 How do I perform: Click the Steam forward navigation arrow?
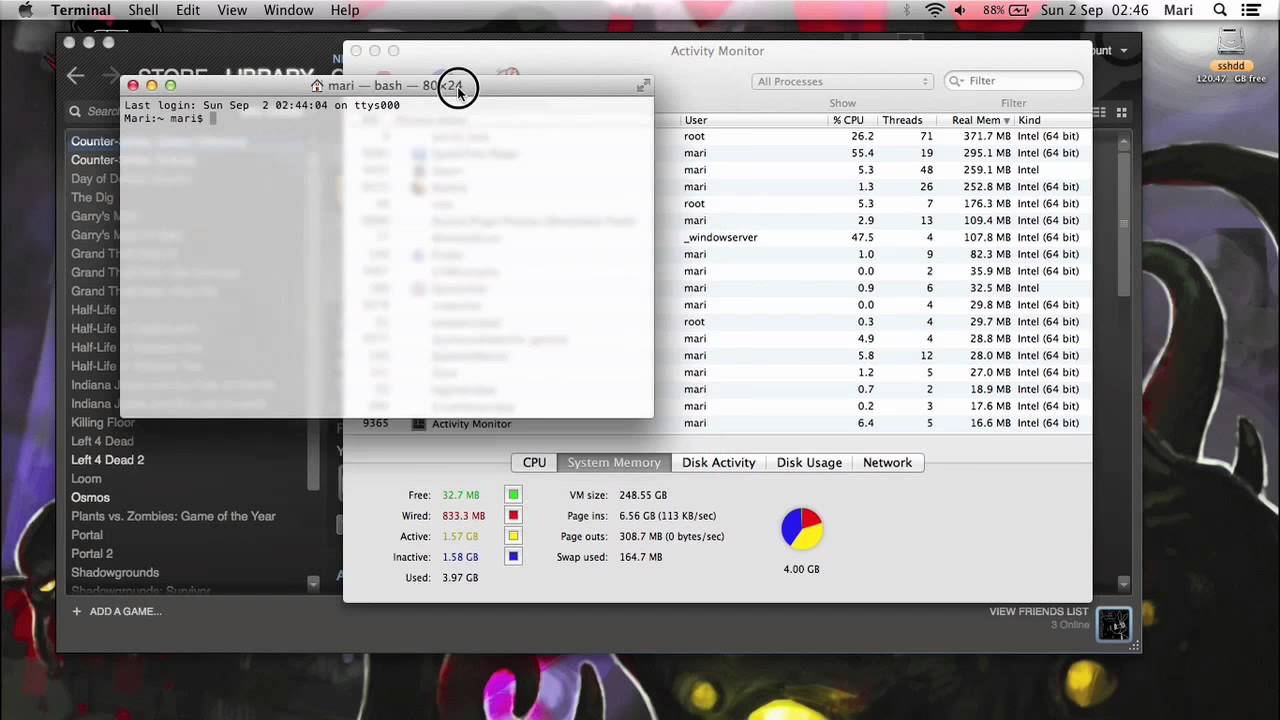109,76
